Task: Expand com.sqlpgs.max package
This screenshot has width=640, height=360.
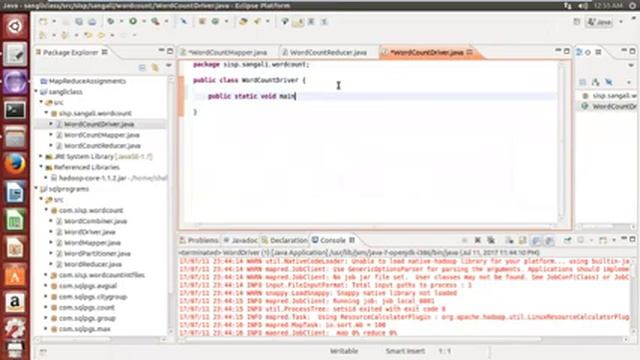Action: (46, 329)
